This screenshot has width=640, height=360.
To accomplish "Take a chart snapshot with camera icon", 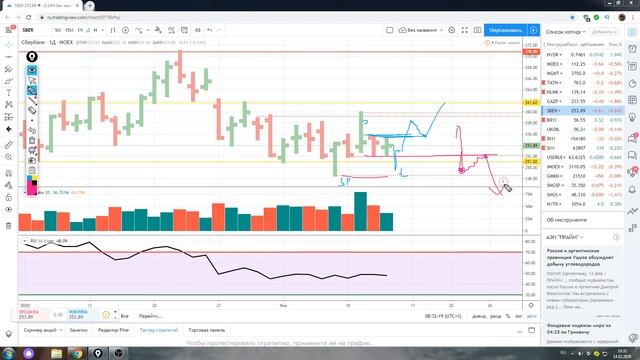I will tap(477, 30).
